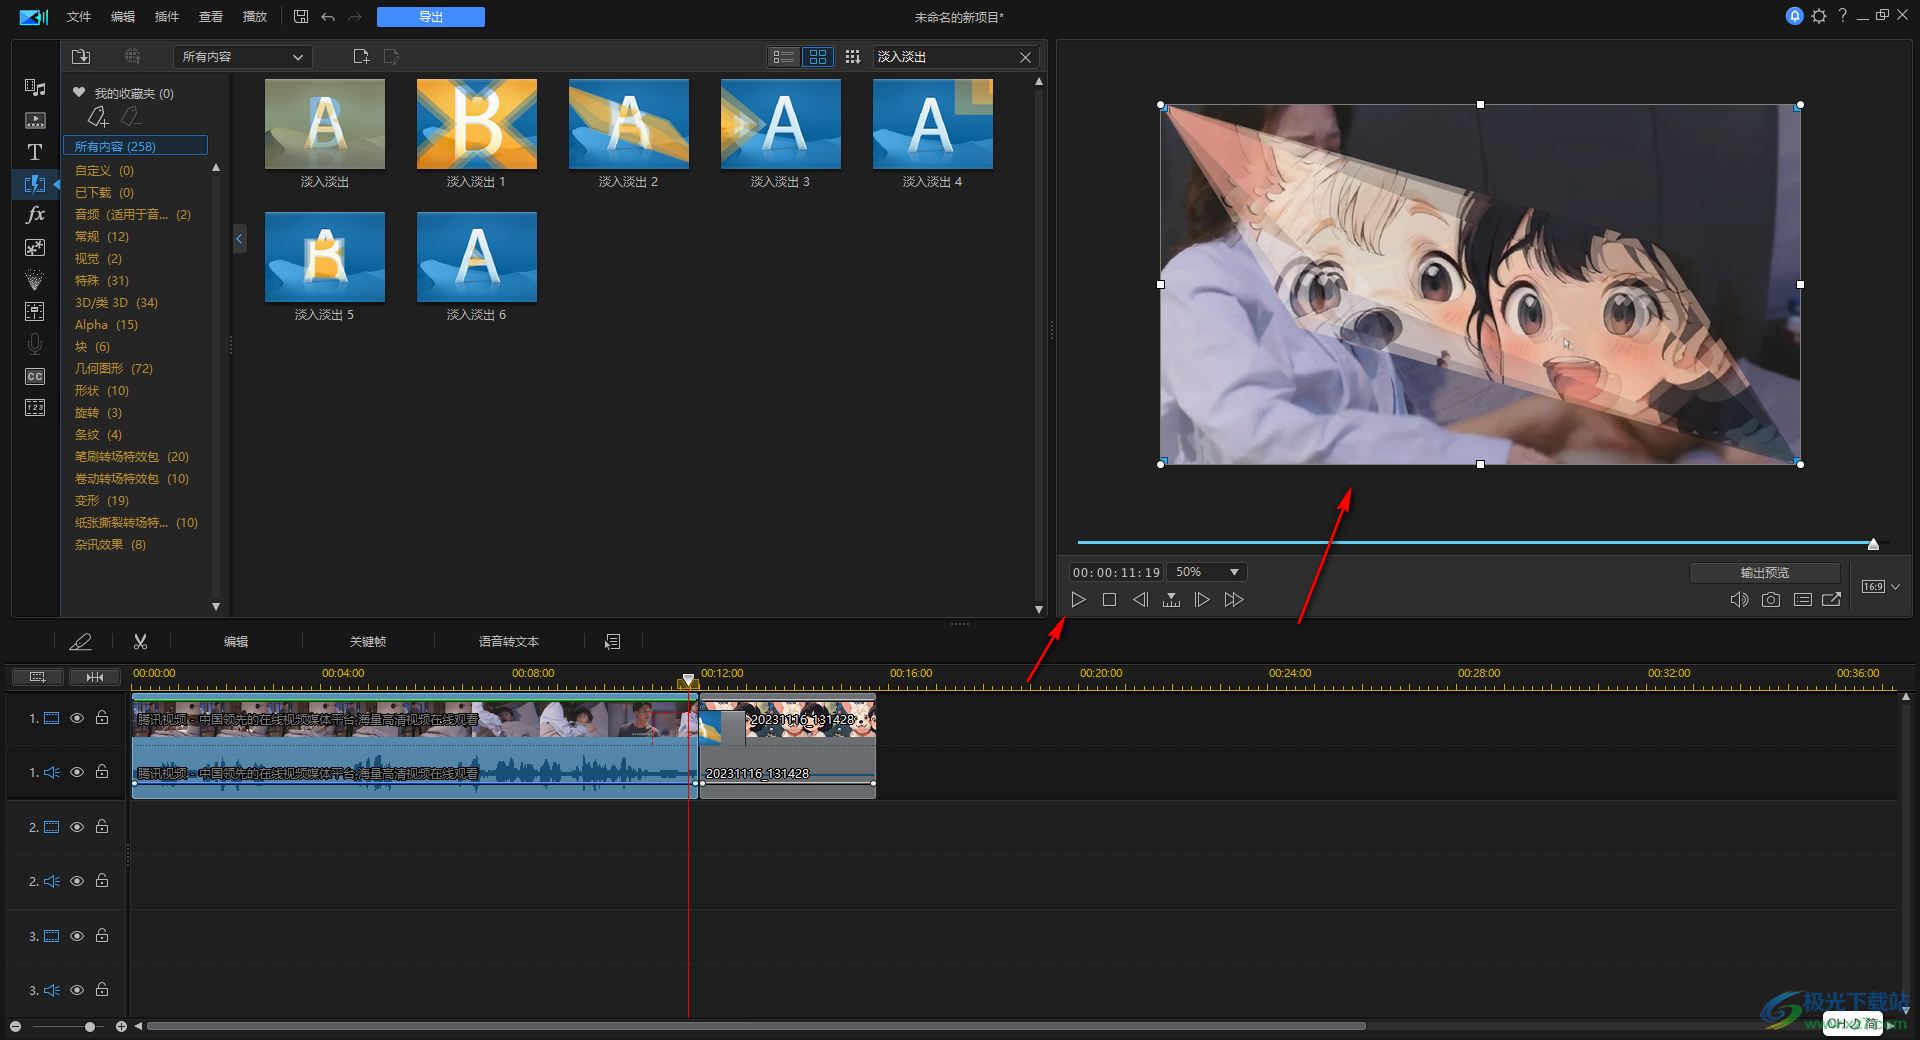Viewport: 1920px width, 1040px height.
Task: Toggle audibility of audio track 1
Action: [x=77, y=772]
